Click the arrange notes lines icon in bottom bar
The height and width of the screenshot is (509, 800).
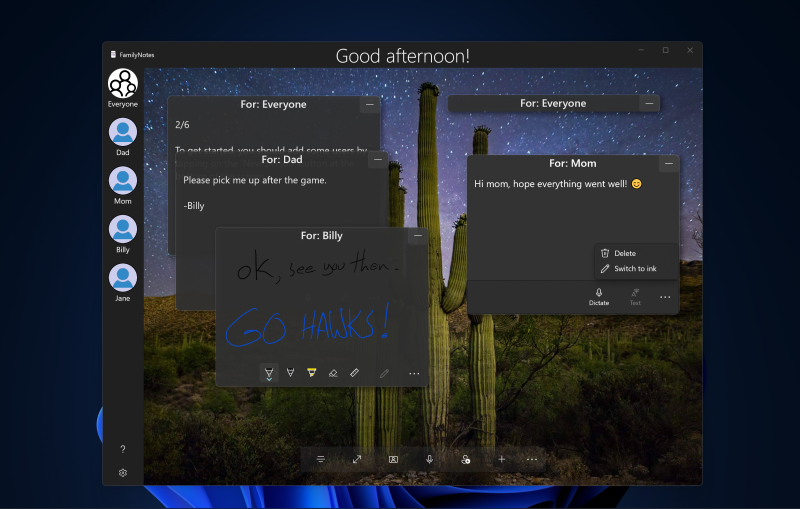[x=321, y=459]
